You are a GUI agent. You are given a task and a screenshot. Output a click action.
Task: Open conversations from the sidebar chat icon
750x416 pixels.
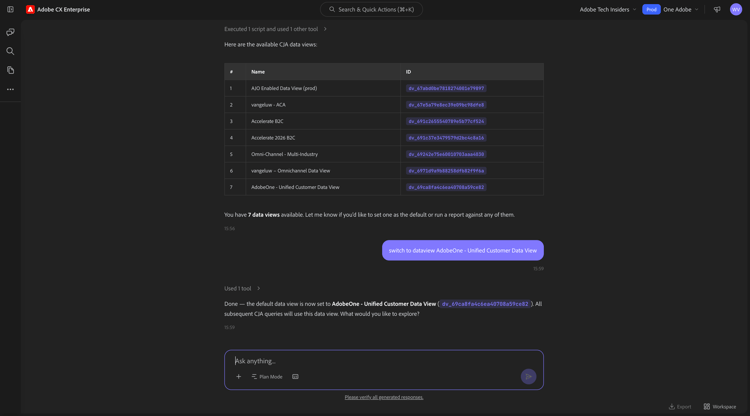10,32
